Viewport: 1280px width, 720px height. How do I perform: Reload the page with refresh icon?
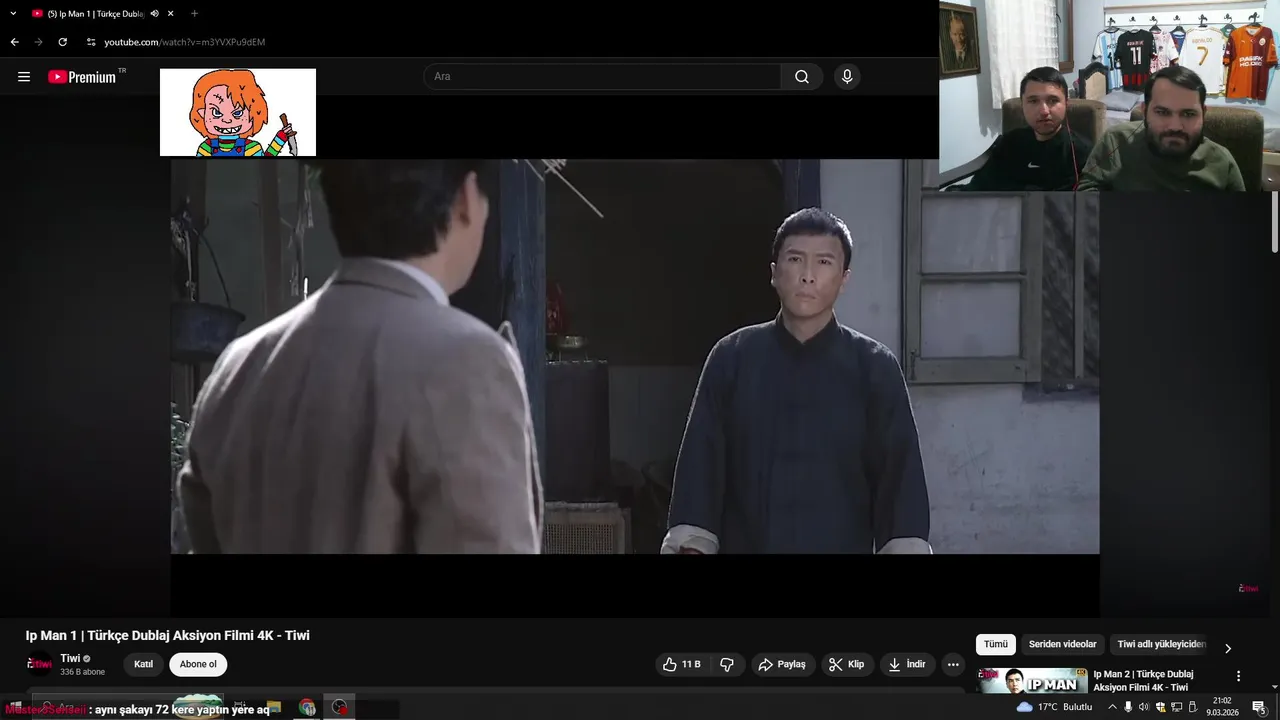coord(62,42)
